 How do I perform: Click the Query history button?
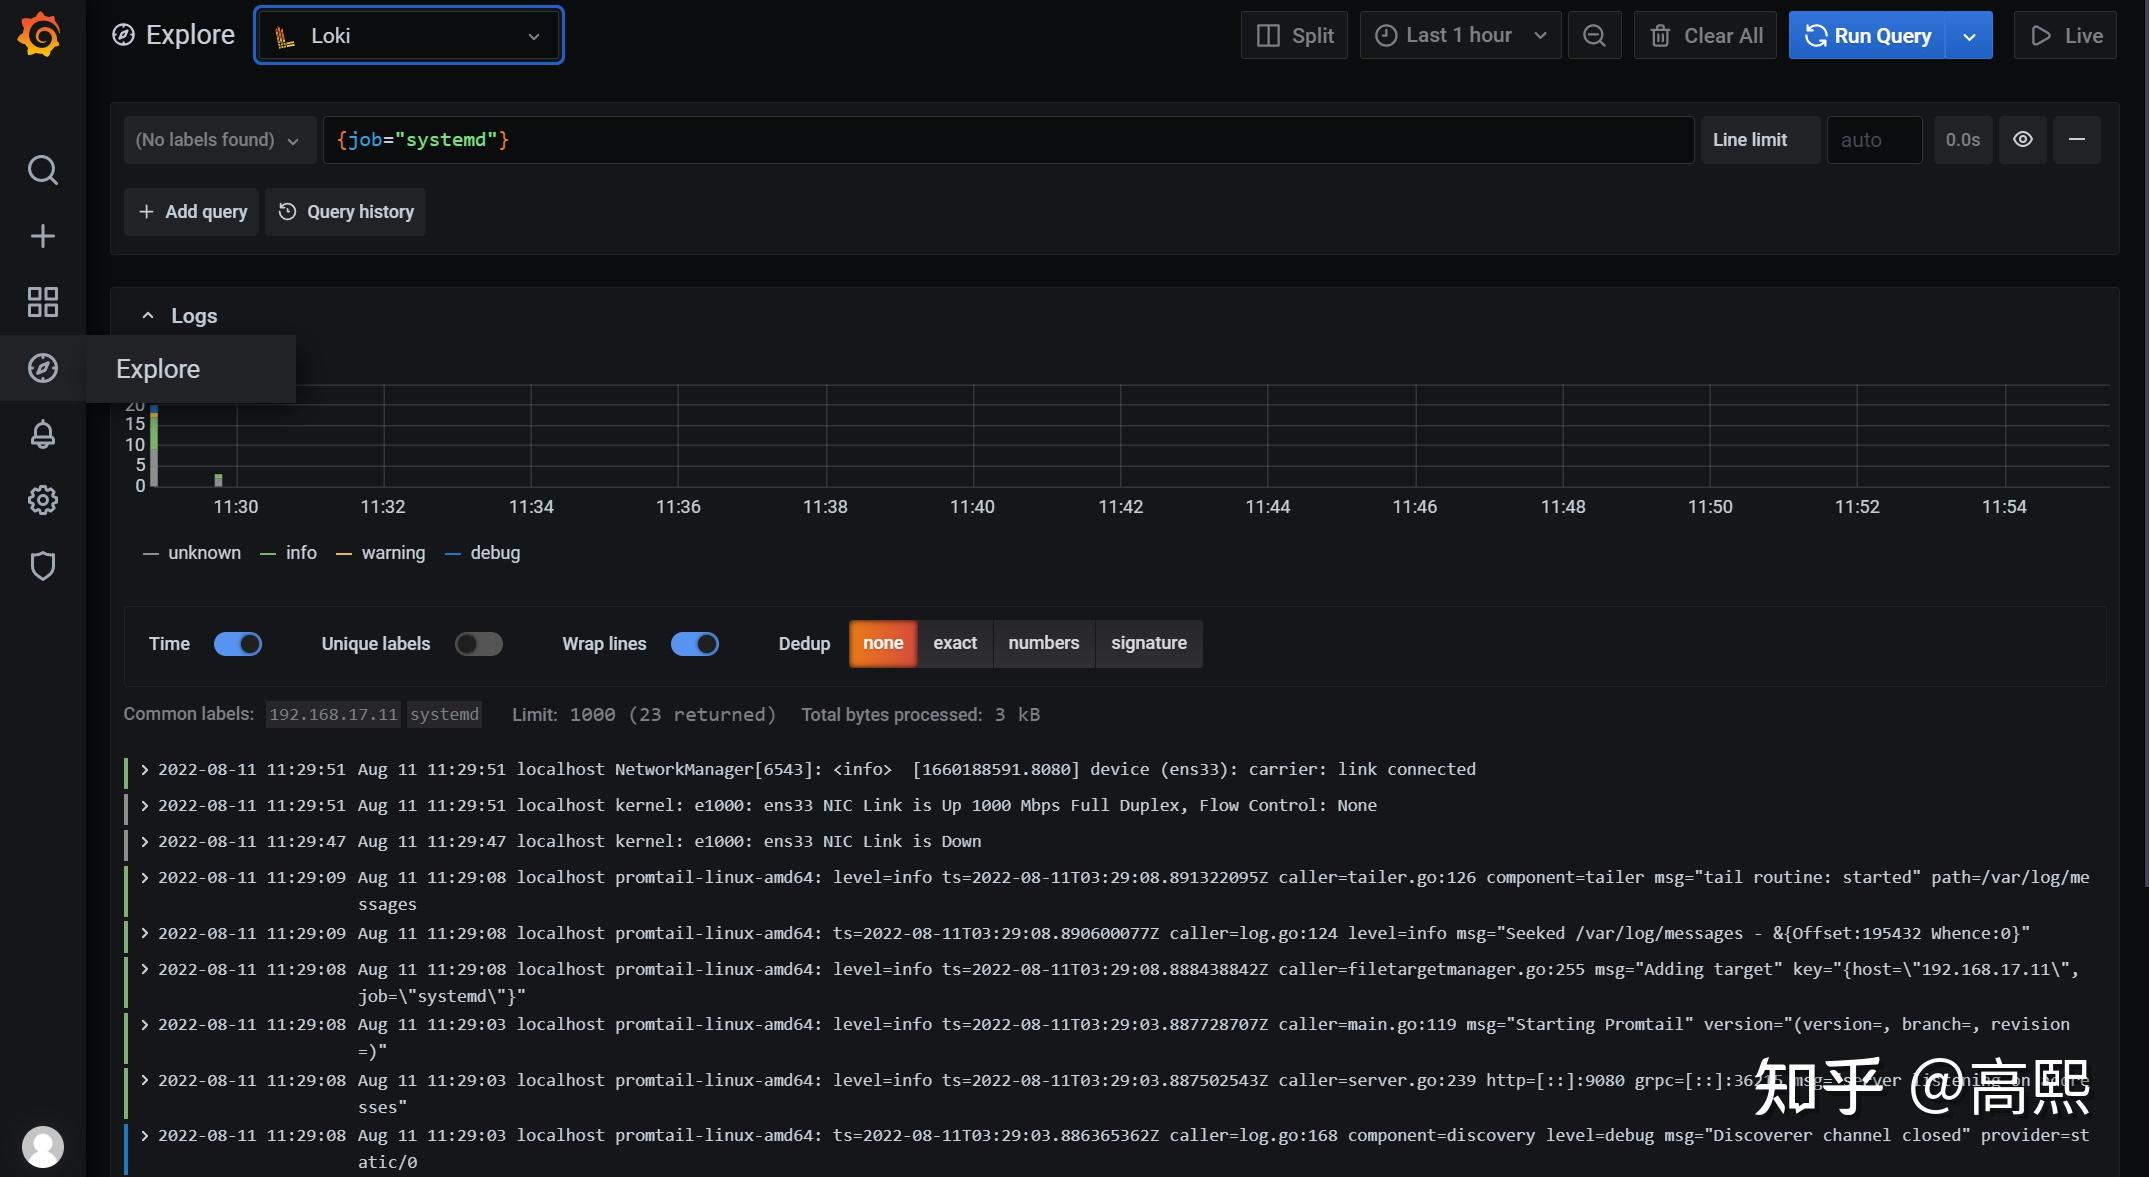point(346,212)
